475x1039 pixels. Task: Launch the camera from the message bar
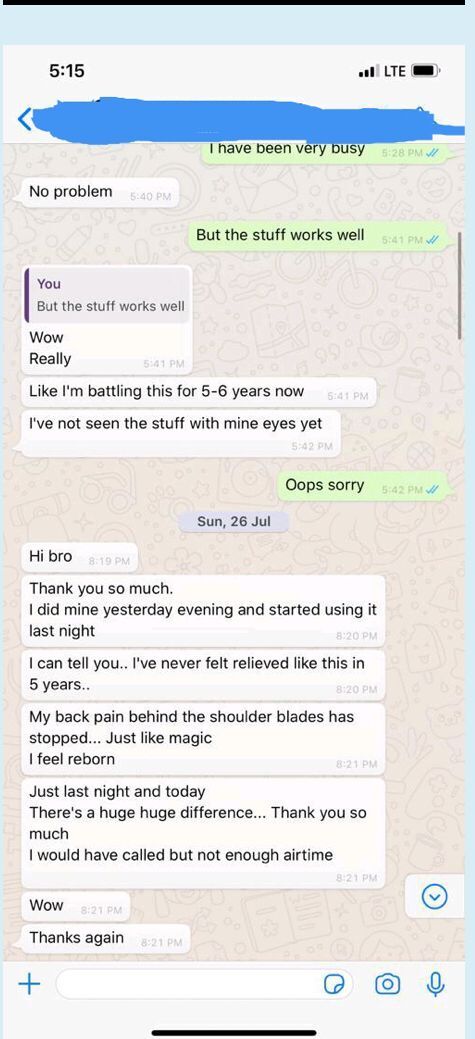point(387,985)
